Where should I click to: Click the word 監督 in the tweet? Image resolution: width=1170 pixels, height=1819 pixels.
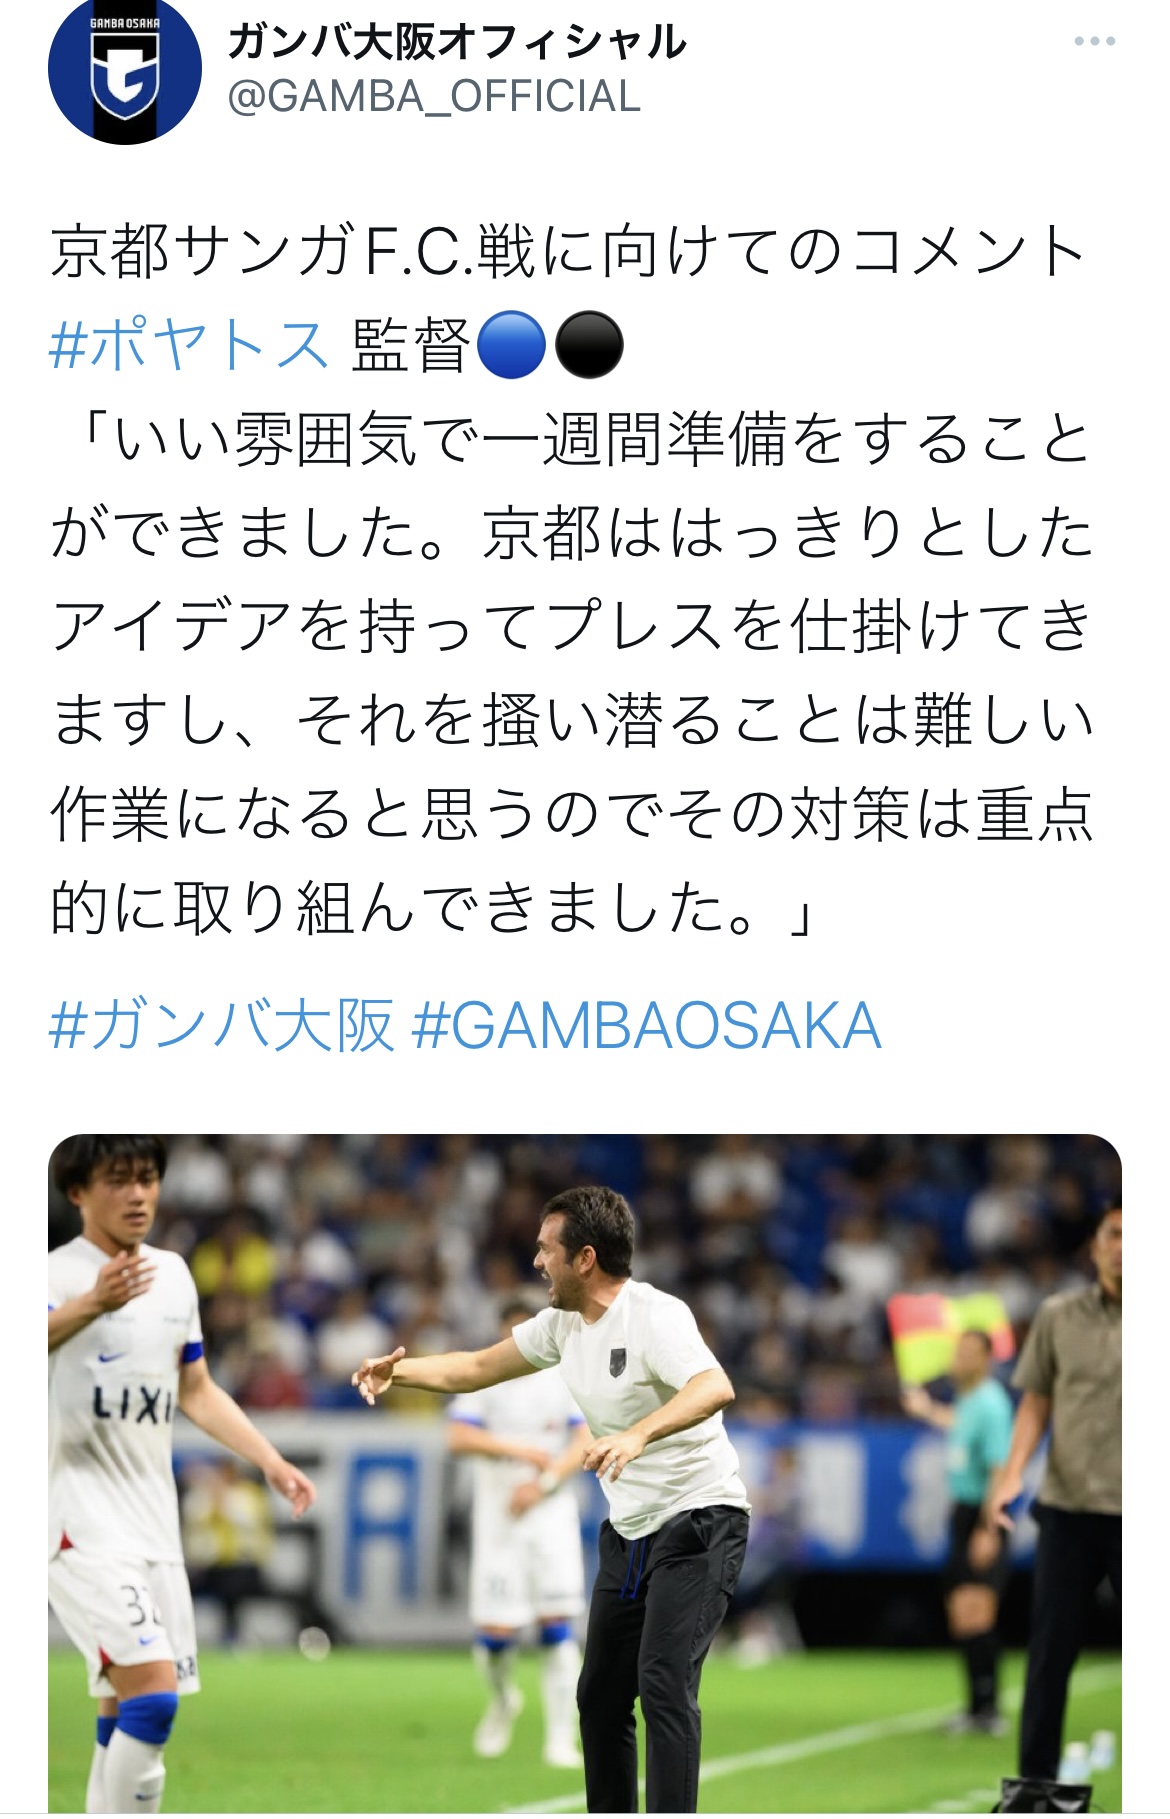410,345
